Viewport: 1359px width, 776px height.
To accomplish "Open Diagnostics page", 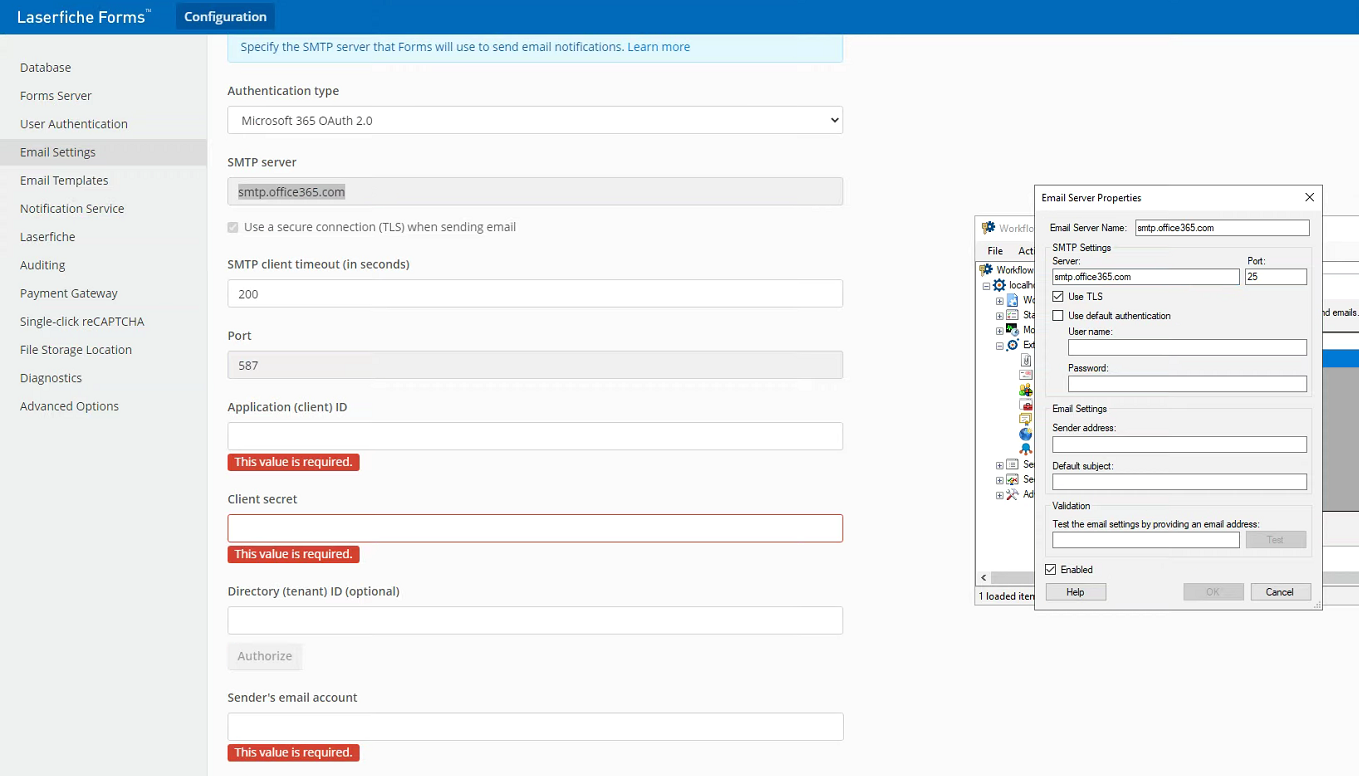I will [51, 378].
